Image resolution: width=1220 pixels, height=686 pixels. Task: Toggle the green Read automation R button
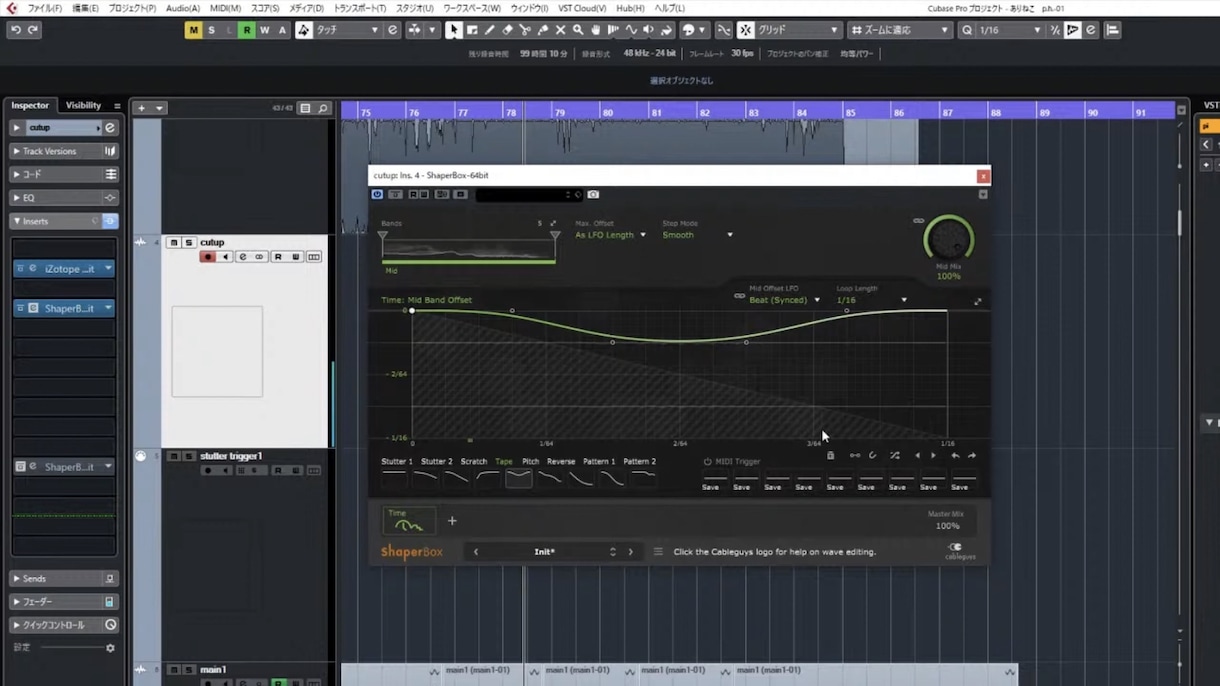tap(246, 30)
